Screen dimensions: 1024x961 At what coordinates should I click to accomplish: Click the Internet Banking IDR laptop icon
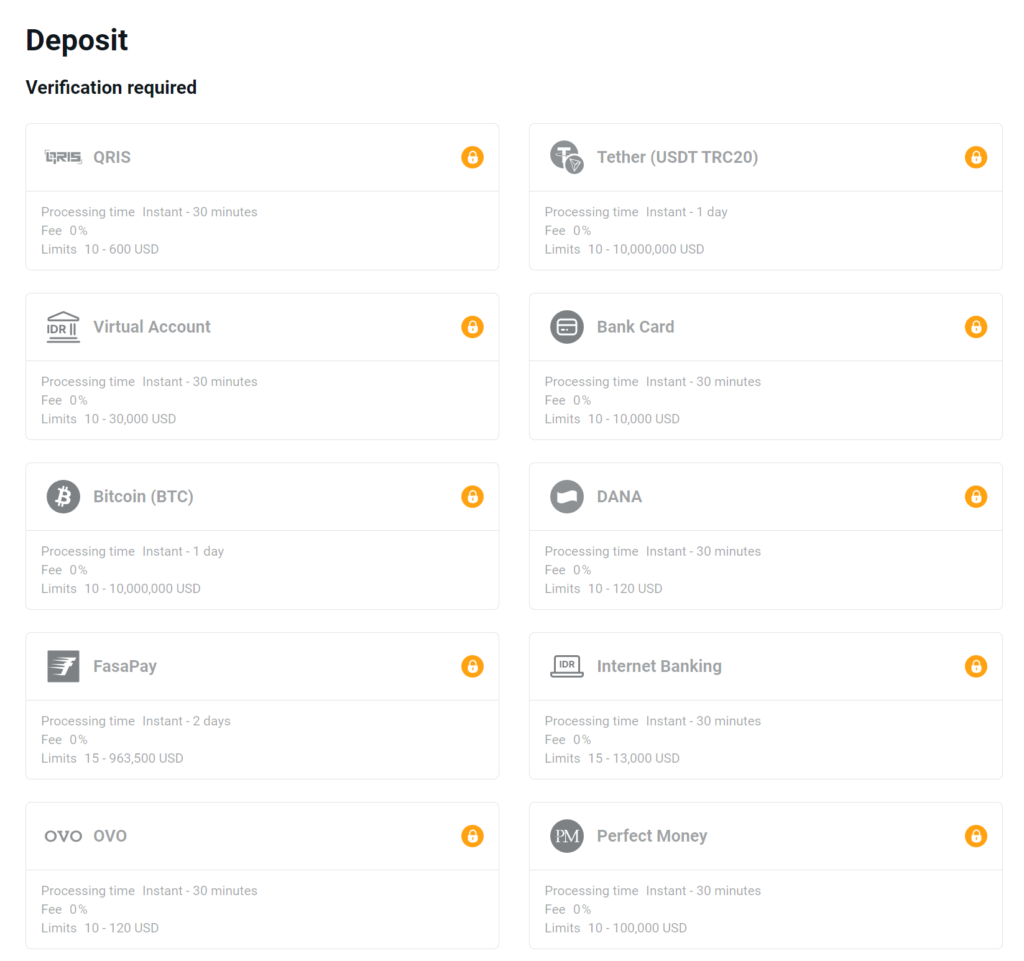pyautogui.click(x=567, y=667)
